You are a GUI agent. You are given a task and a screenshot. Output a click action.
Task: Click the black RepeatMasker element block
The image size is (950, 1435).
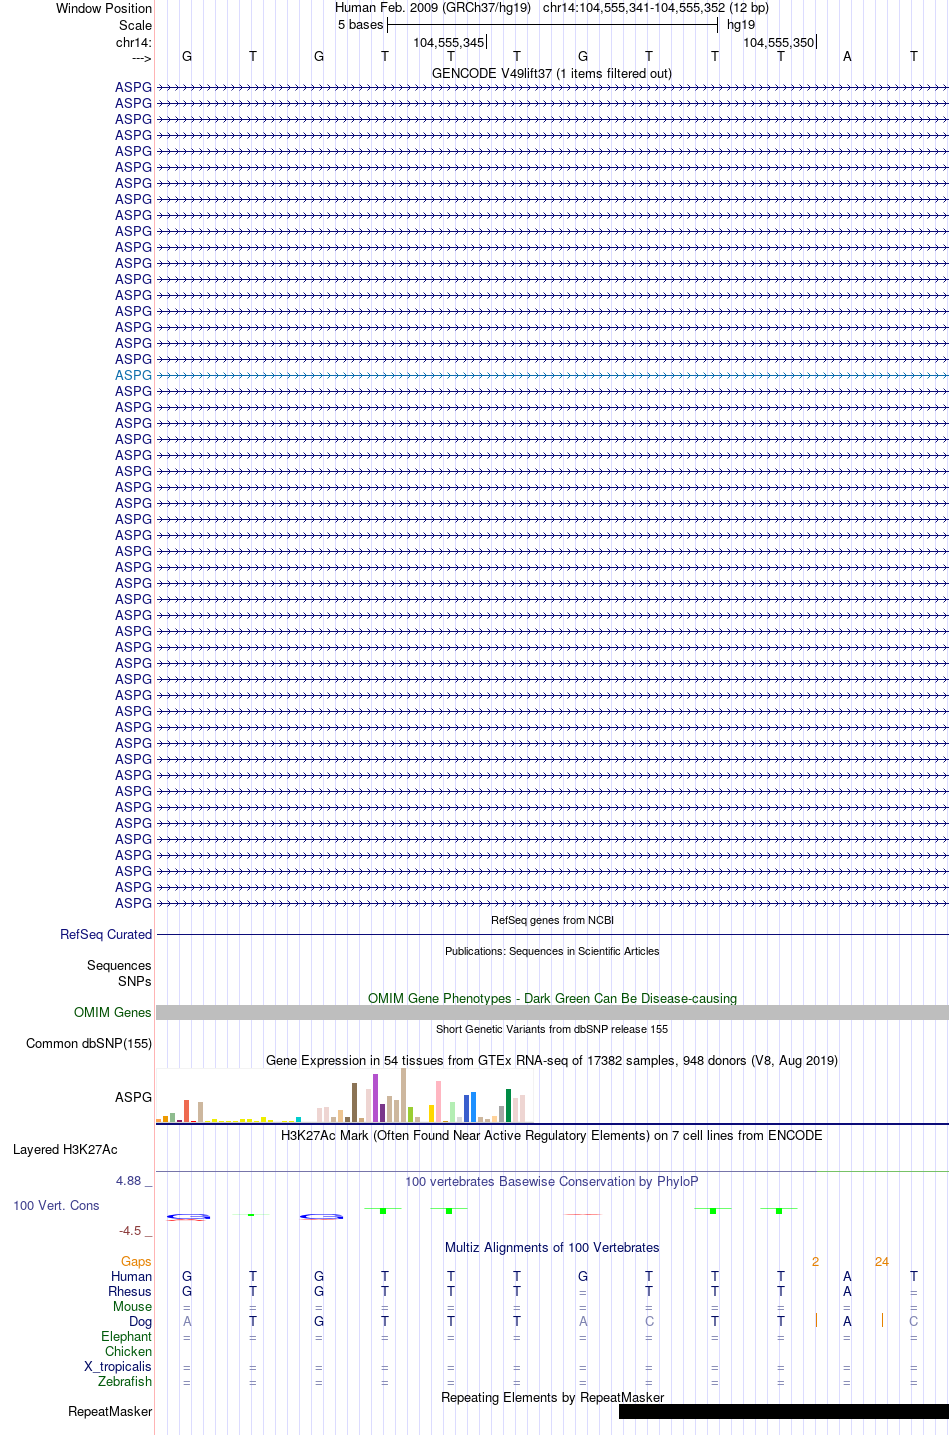tap(784, 1411)
